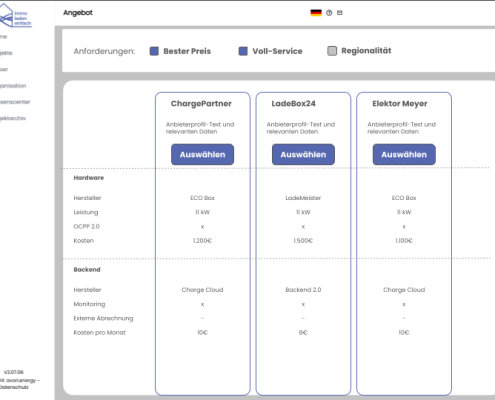495x400 pixels.
Task: Open the Organisation sidebar menu item
Action: tap(13, 86)
